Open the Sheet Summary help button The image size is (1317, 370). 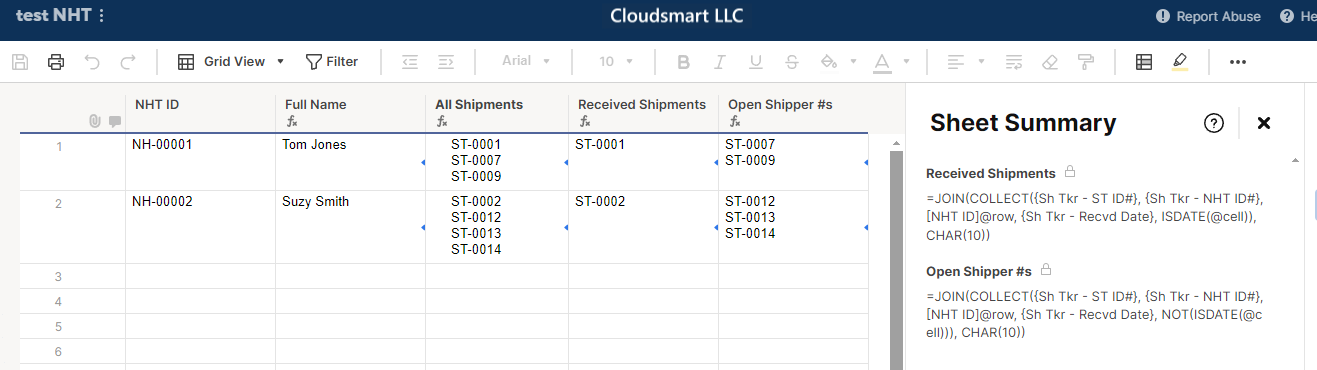[x=1214, y=123]
